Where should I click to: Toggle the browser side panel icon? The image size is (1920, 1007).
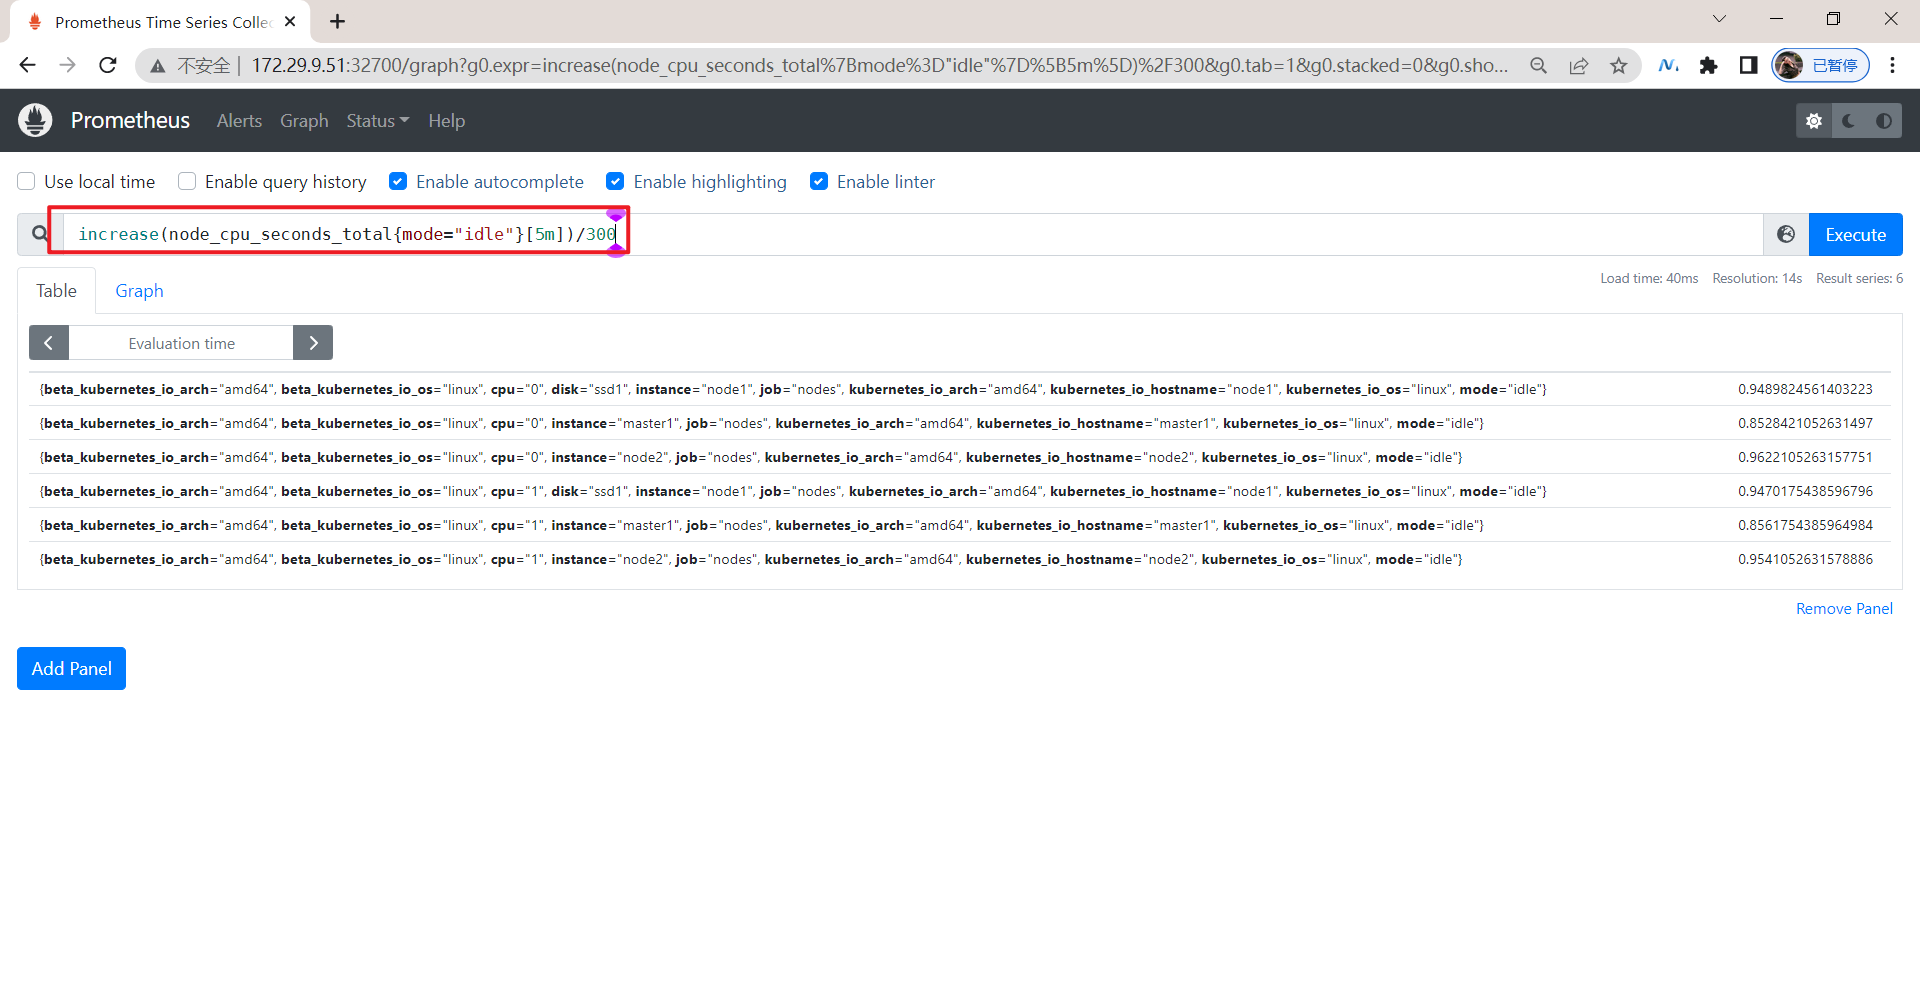click(1748, 65)
